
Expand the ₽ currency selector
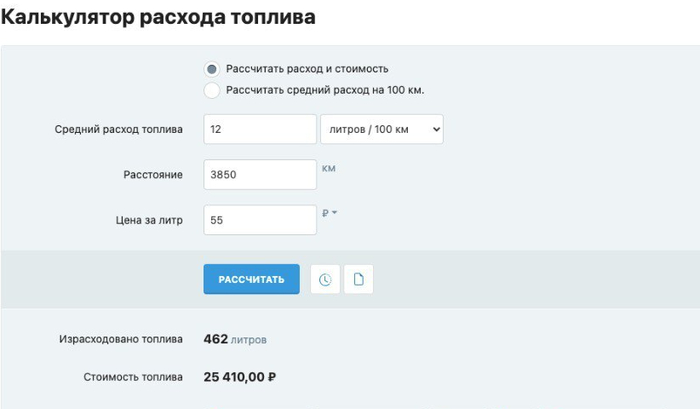click(331, 213)
